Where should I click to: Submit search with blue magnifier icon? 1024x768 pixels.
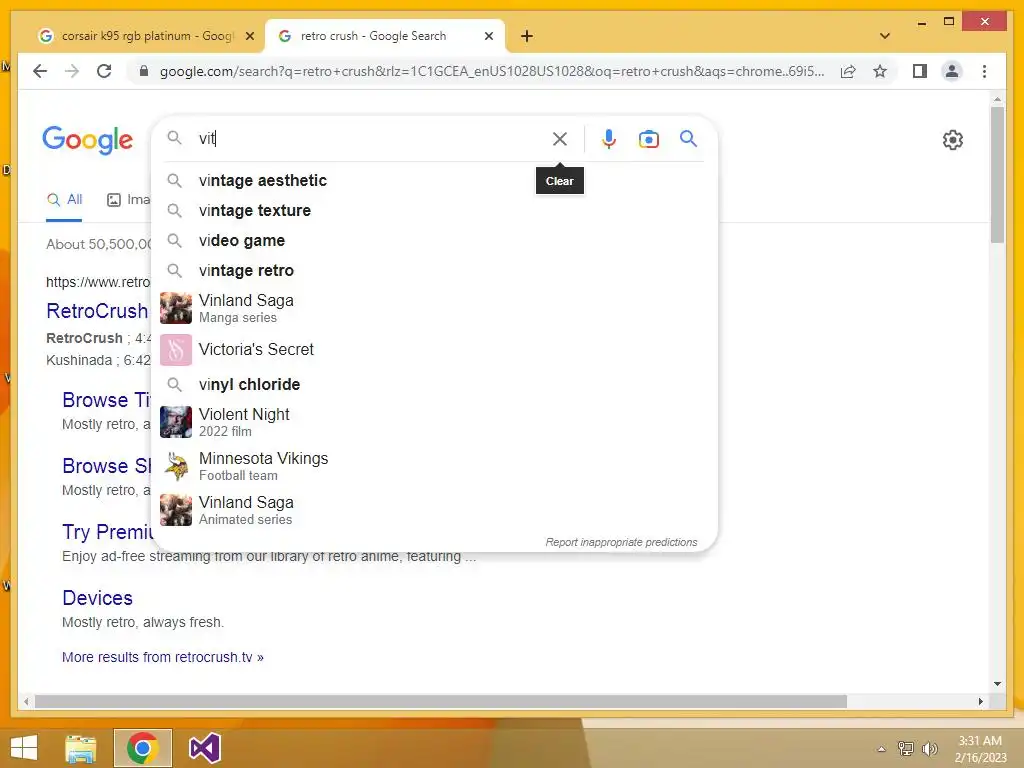pyautogui.click(x=688, y=138)
